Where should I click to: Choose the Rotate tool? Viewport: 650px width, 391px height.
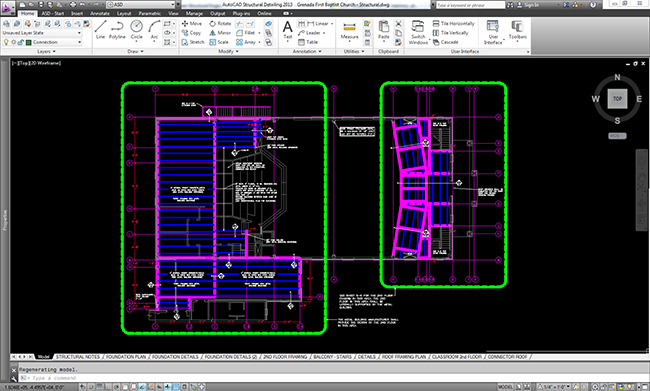(x=220, y=24)
